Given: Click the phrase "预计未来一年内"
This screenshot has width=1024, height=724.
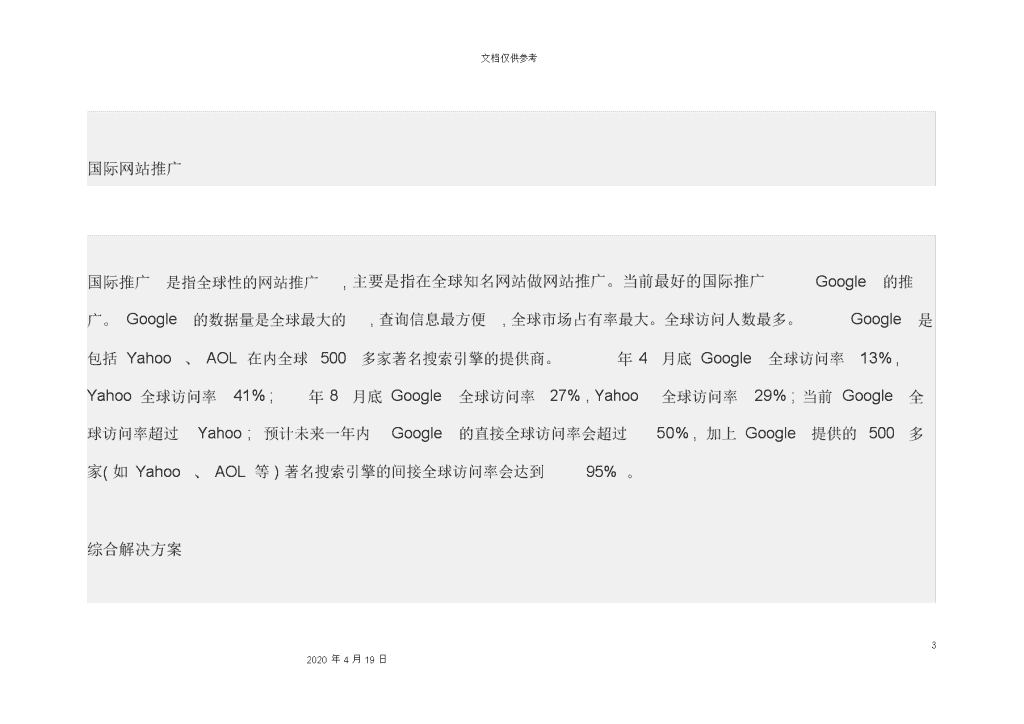Looking at the screenshot, I should click(317, 433).
